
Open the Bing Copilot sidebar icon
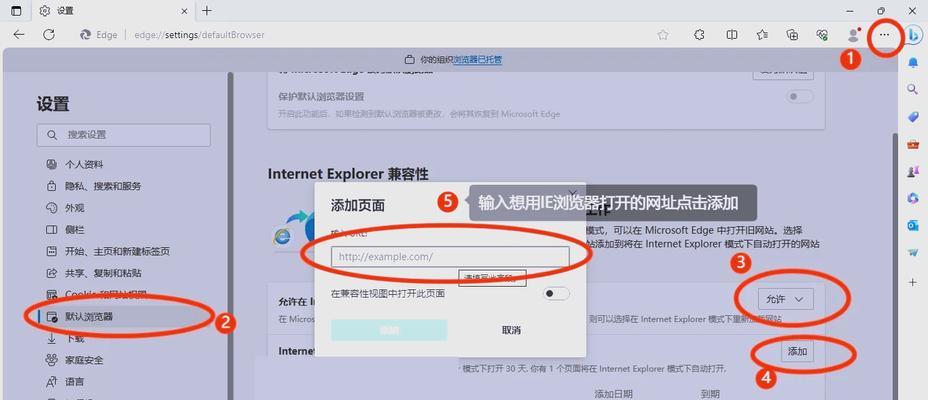[x=913, y=36]
